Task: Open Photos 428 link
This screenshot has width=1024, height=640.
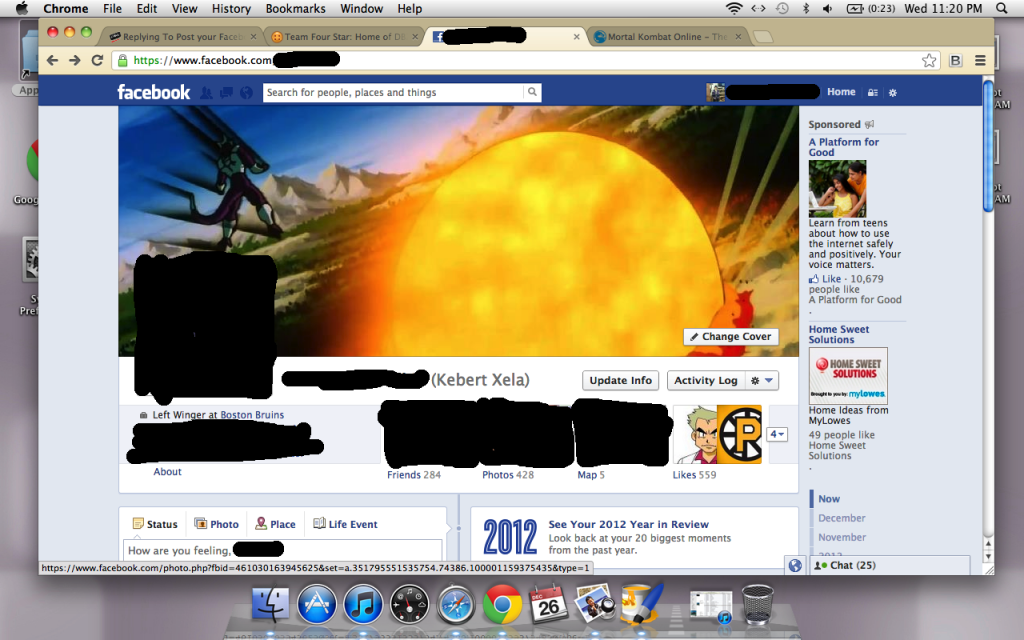Action: click(x=508, y=475)
